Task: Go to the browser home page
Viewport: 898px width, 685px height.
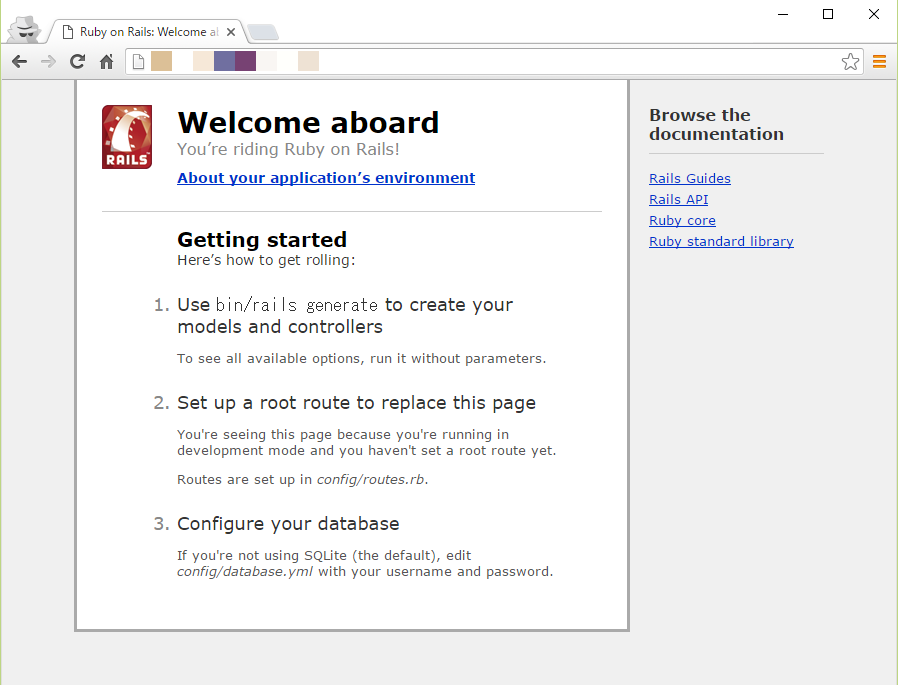Action: point(107,61)
